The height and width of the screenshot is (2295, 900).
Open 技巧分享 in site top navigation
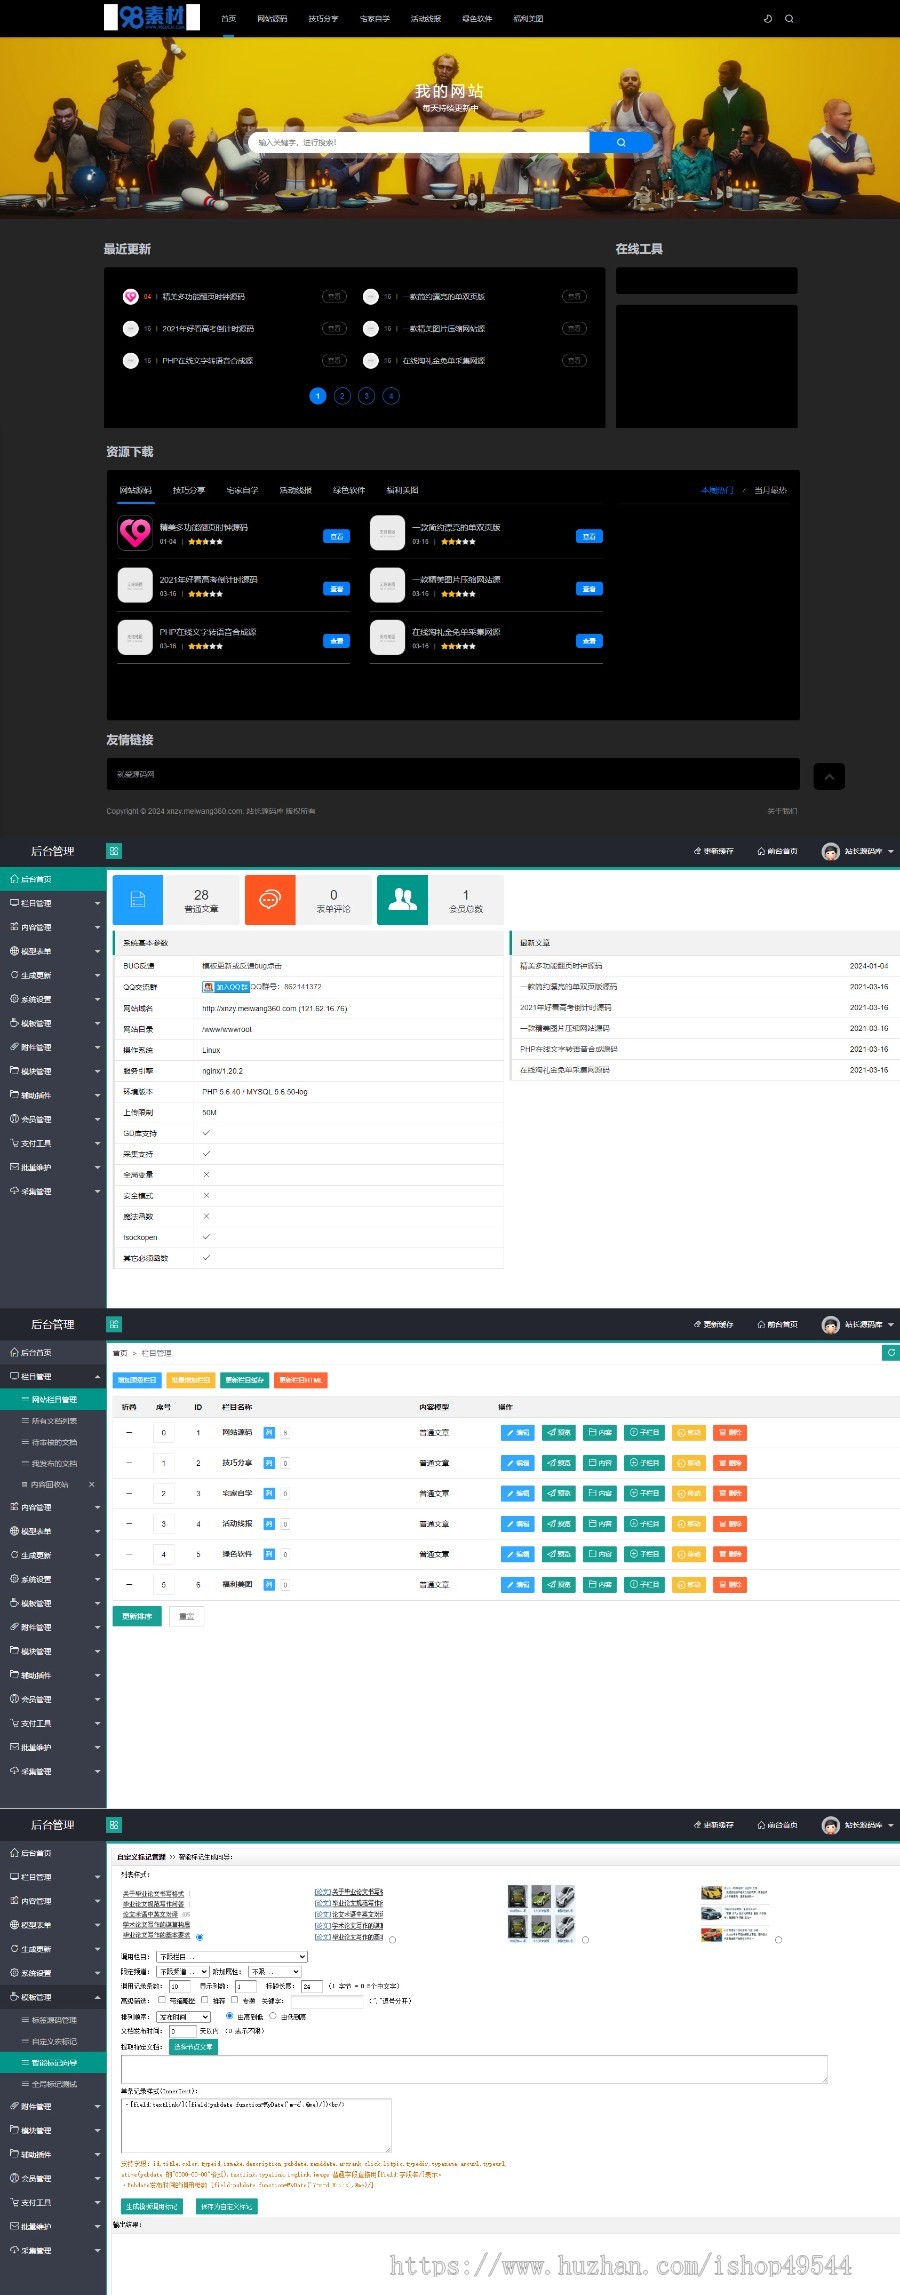point(323,18)
